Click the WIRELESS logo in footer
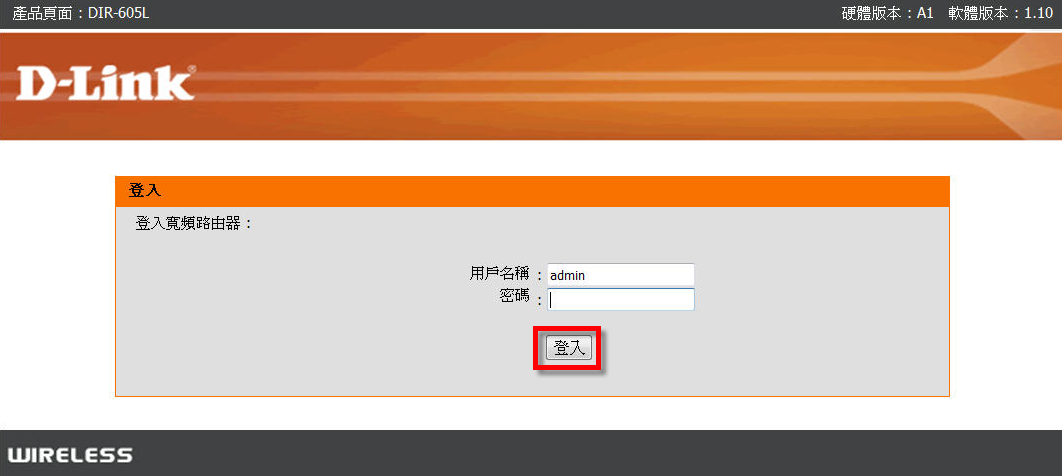The width and height of the screenshot is (1062, 476). click(70, 454)
